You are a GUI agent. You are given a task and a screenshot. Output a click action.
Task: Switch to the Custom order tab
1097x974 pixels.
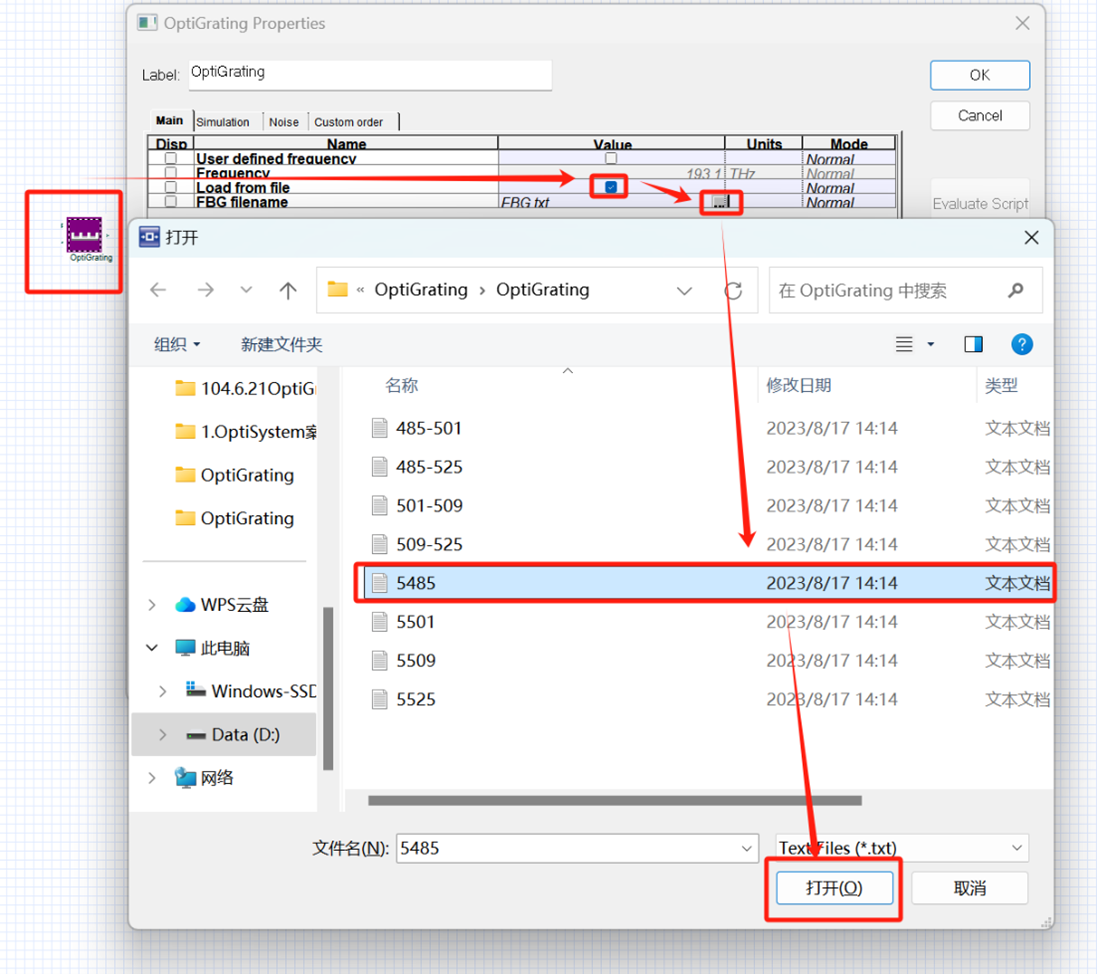348,122
